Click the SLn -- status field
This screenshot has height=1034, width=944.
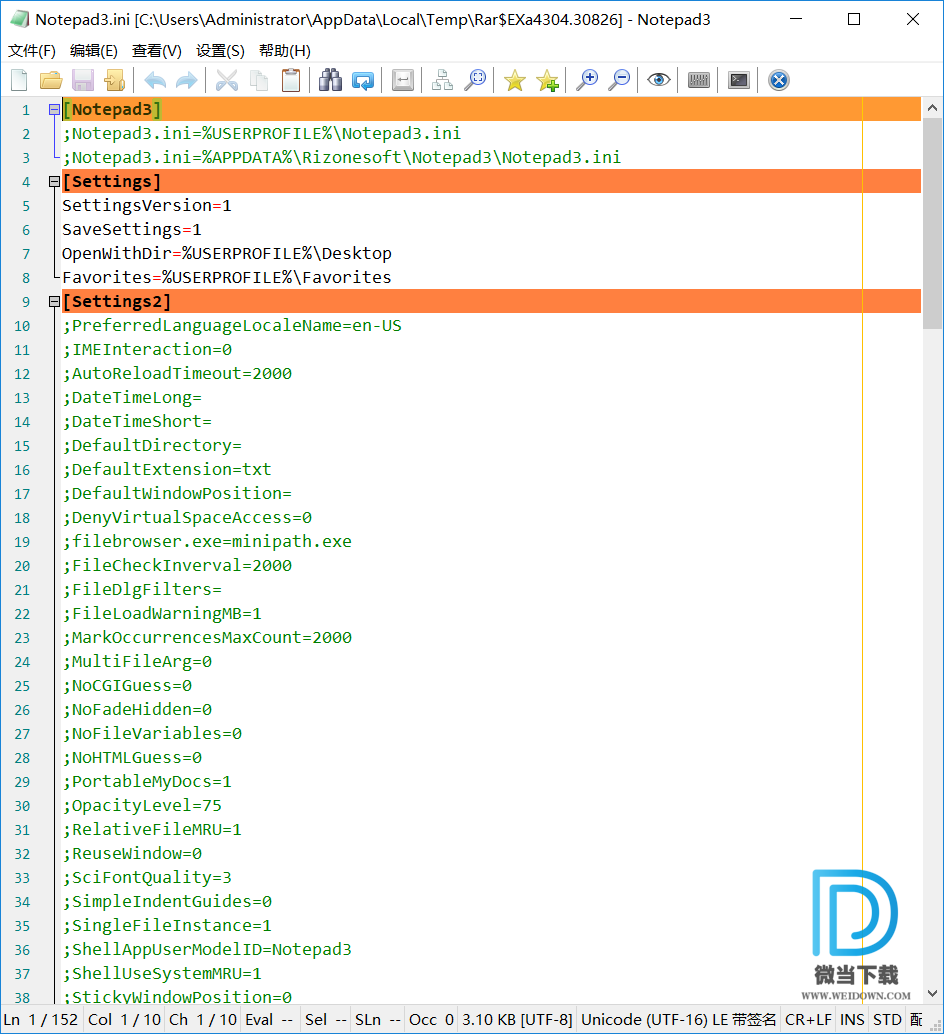(x=378, y=1019)
